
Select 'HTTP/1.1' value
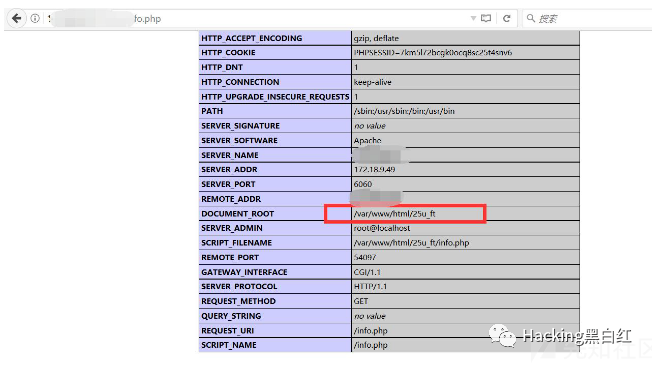pyautogui.click(x=370, y=287)
